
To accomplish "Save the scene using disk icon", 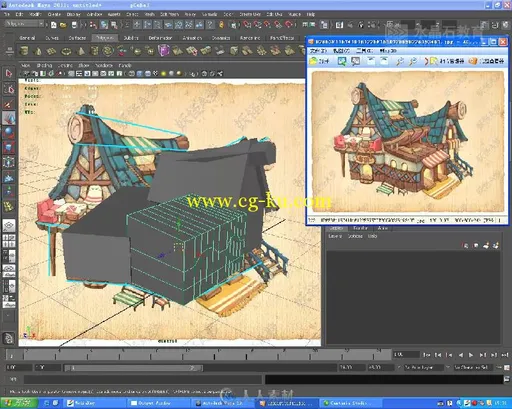I will pyautogui.click(x=74, y=25).
